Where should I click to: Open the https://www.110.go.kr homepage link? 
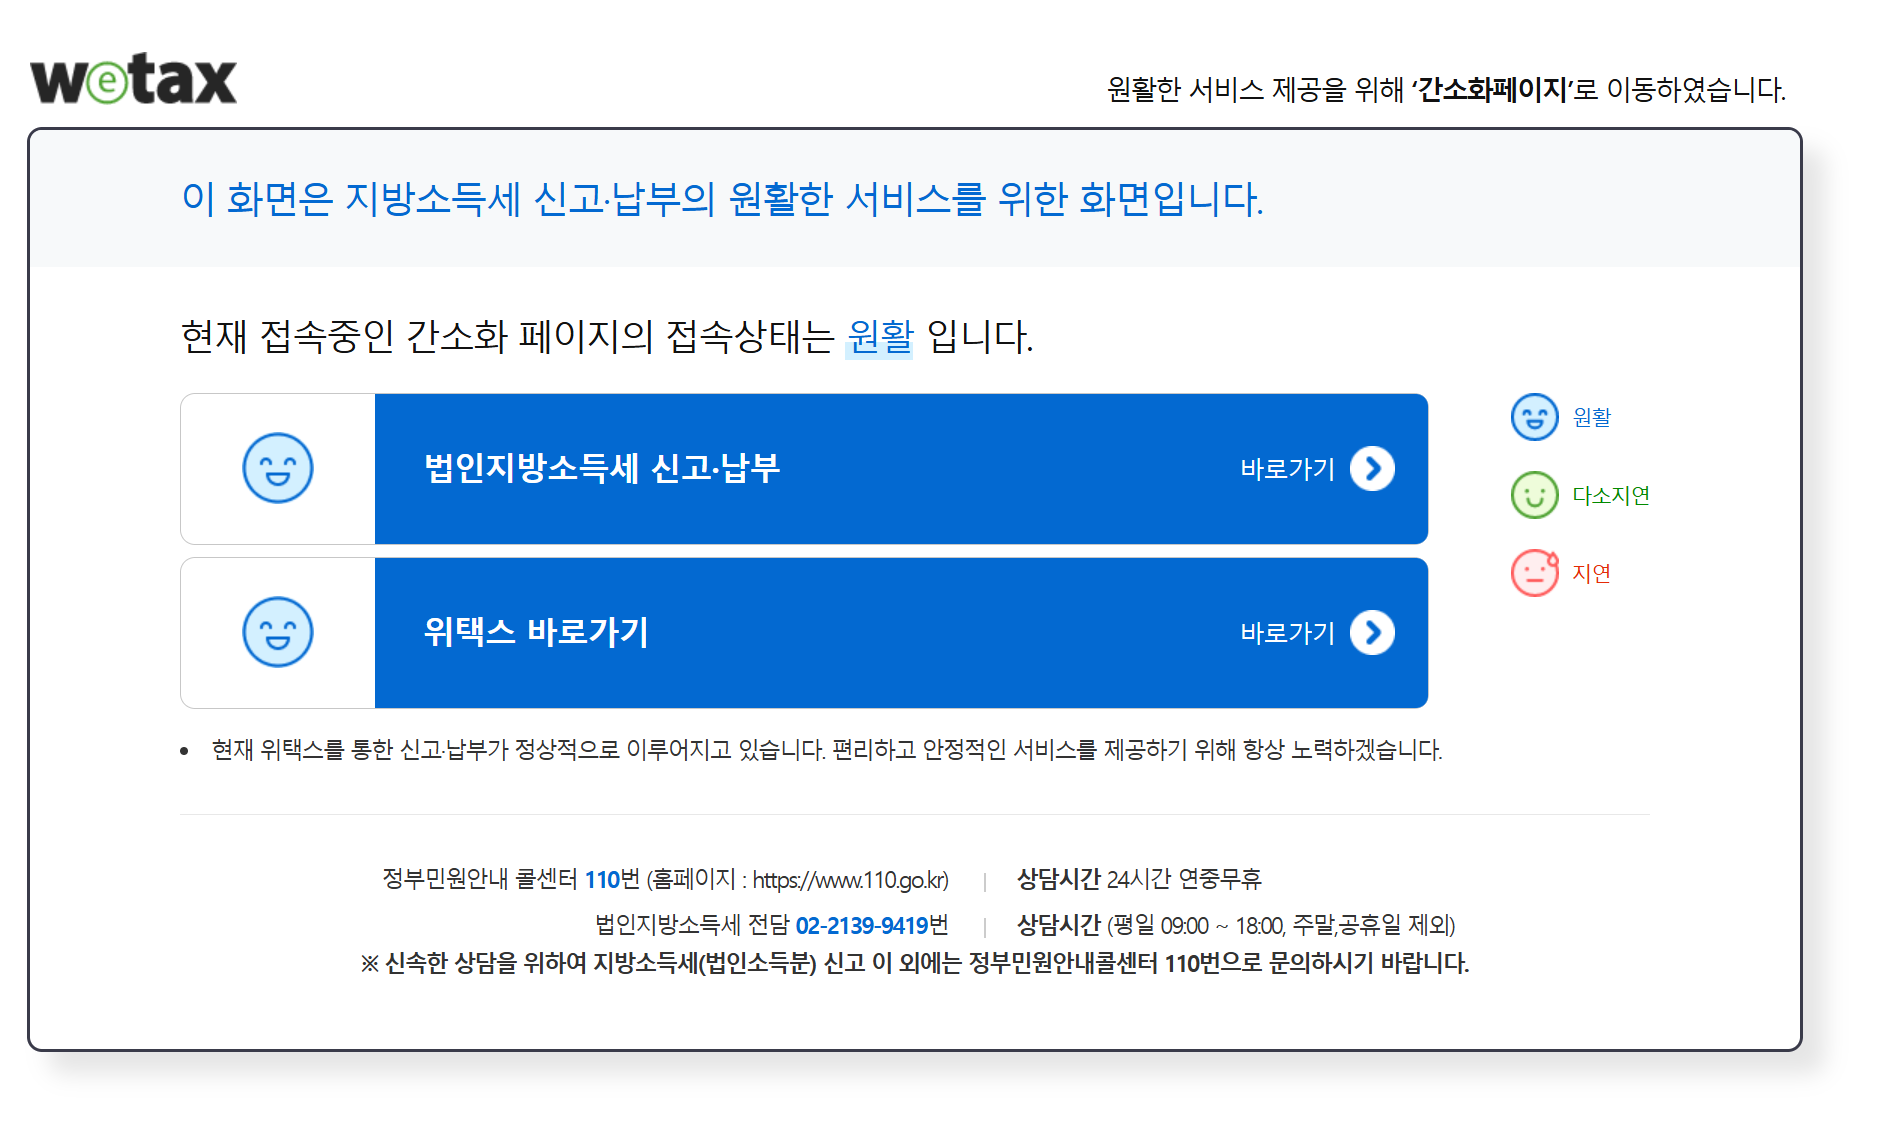[x=849, y=880]
